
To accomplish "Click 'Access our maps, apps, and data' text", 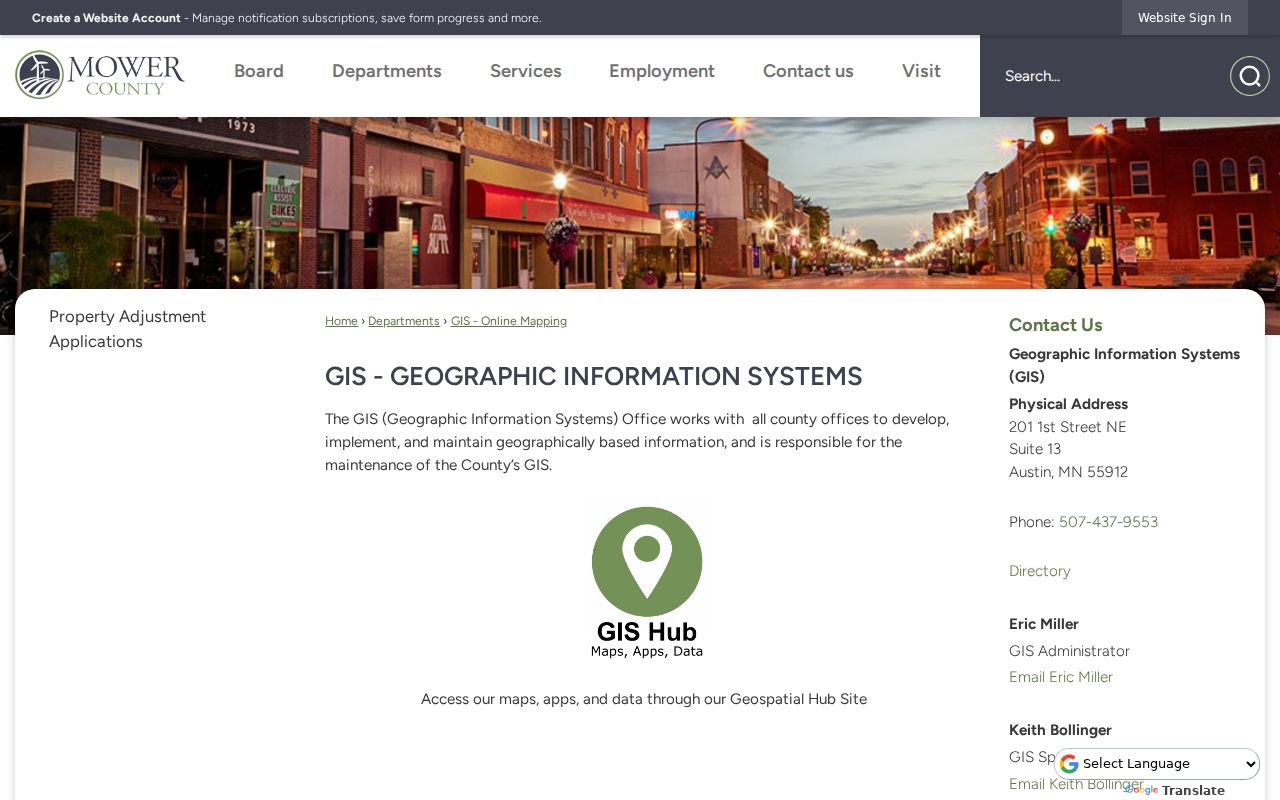I will [x=644, y=699].
